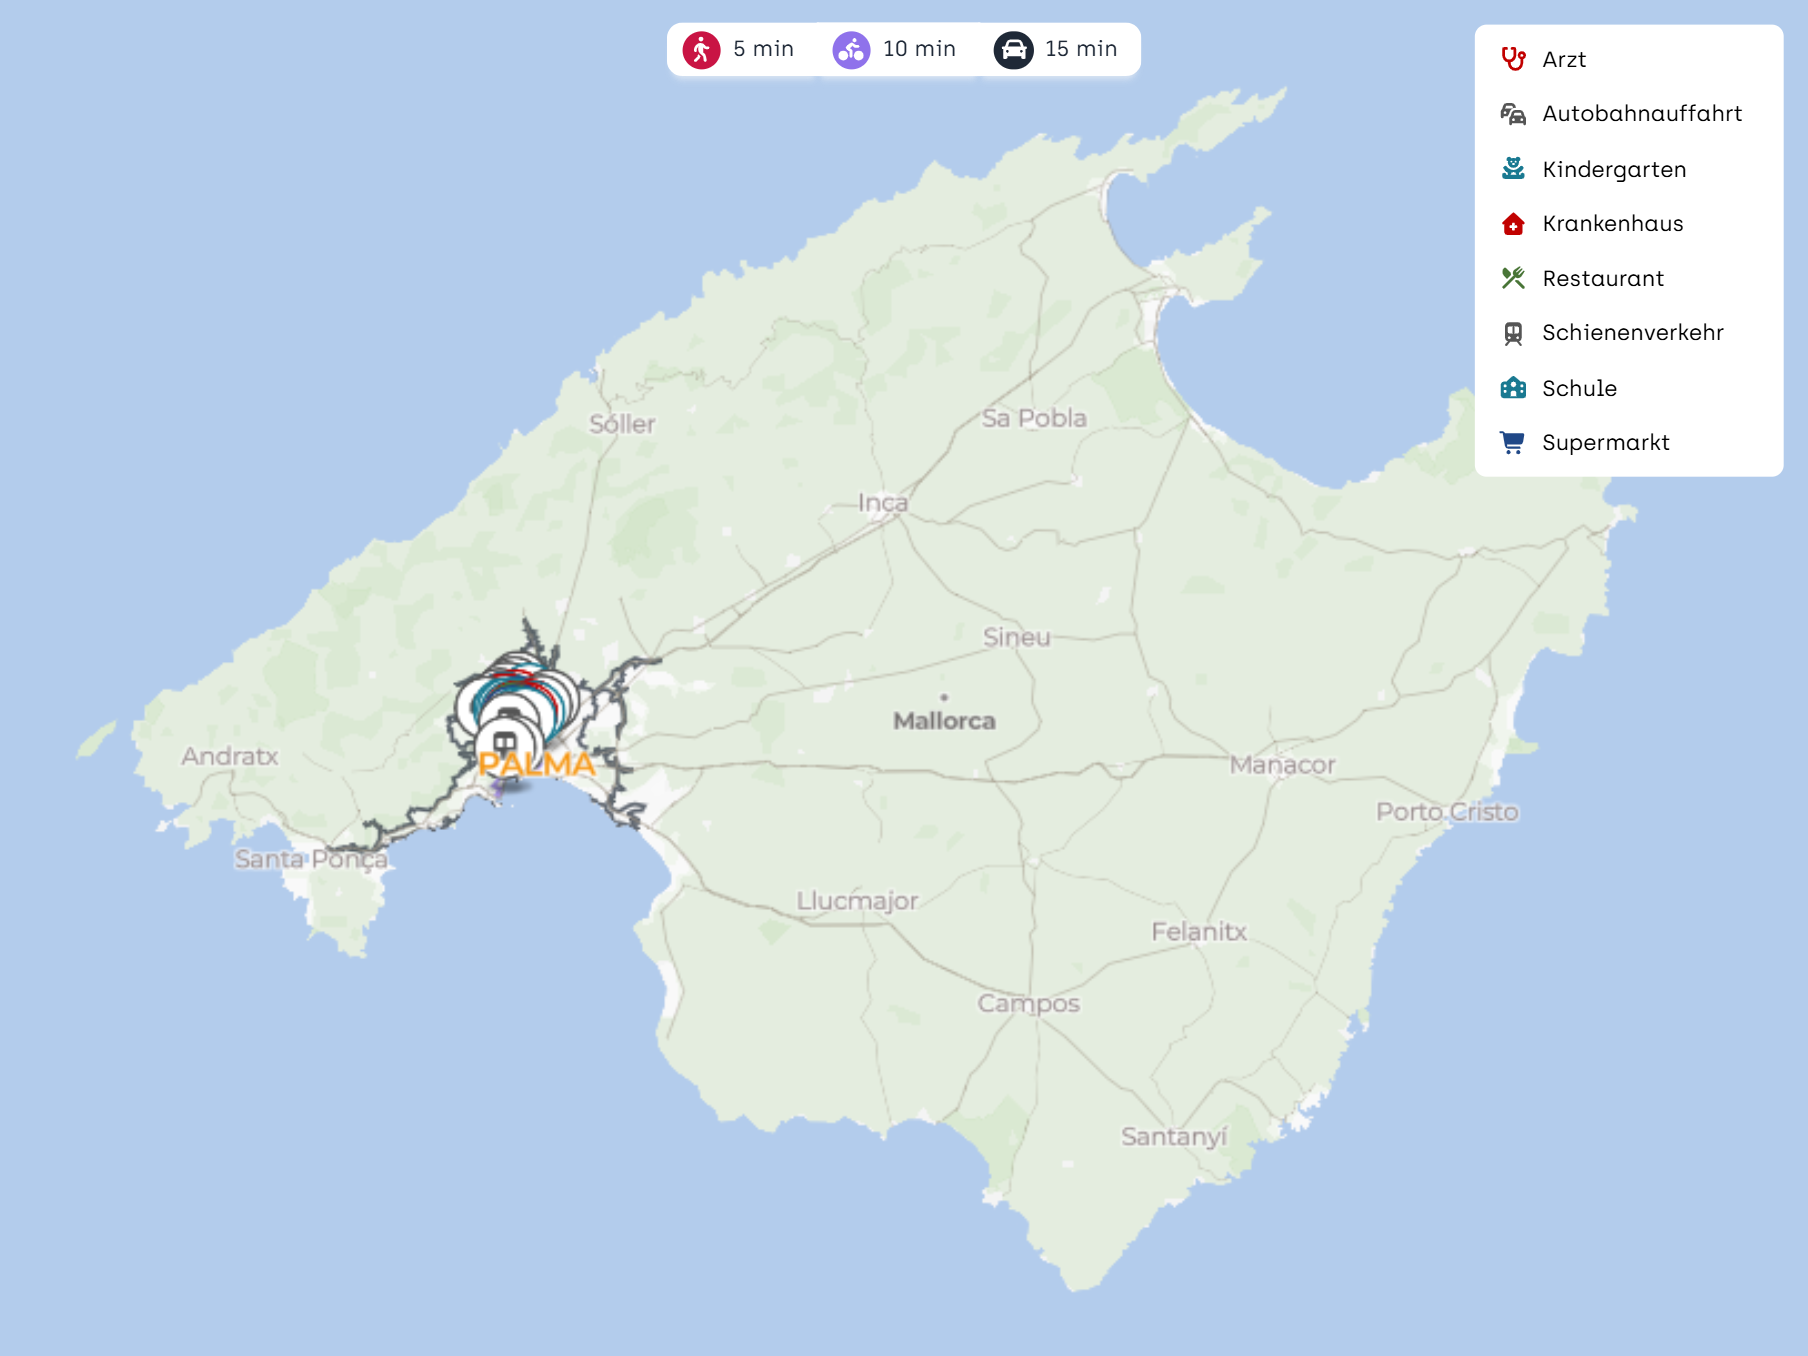1808x1356 pixels.
Task: Click the Restaurant fork and knife icon
Action: pyautogui.click(x=1513, y=278)
